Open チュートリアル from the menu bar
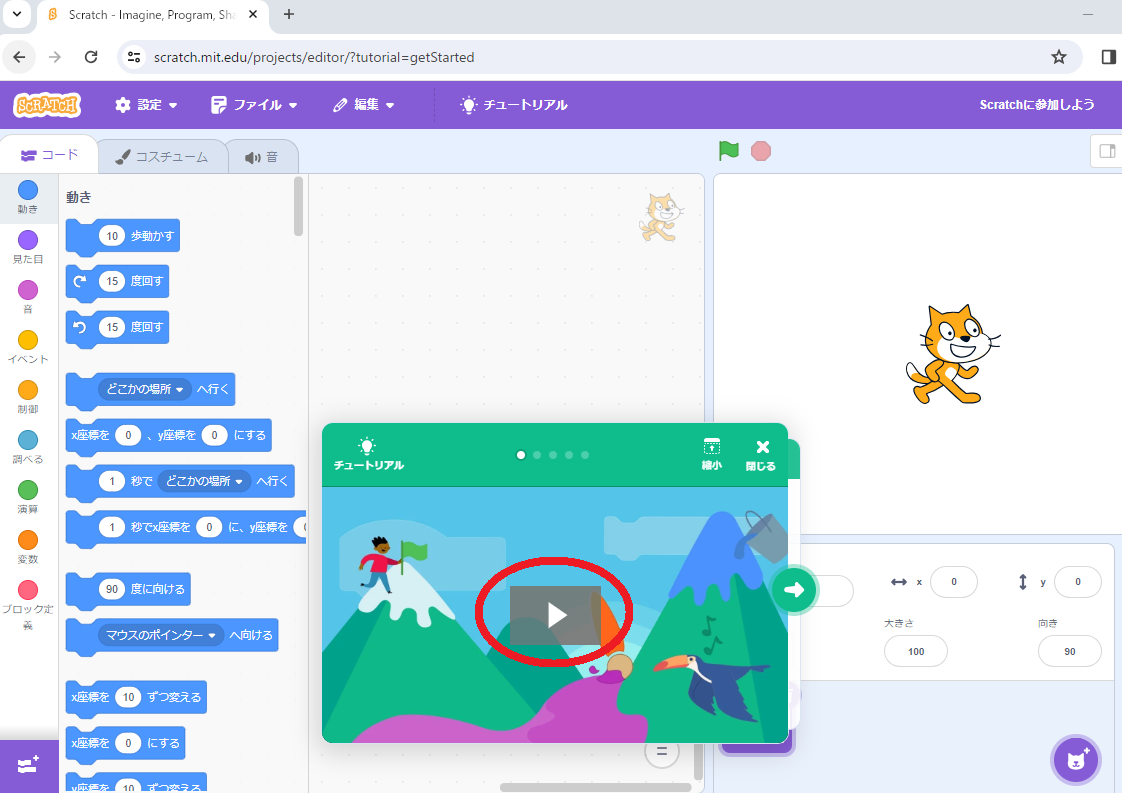1122x793 pixels. 514,105
